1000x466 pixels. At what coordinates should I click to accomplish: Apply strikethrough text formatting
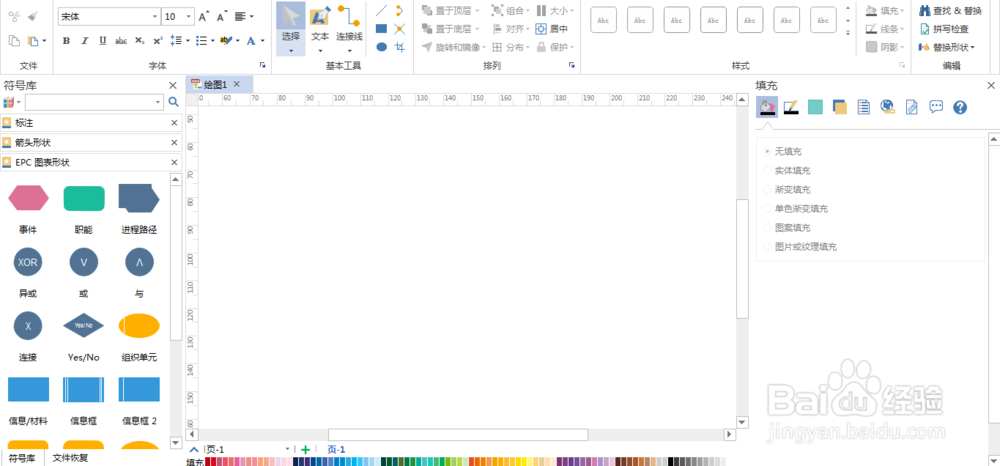[x=121, y=41]
